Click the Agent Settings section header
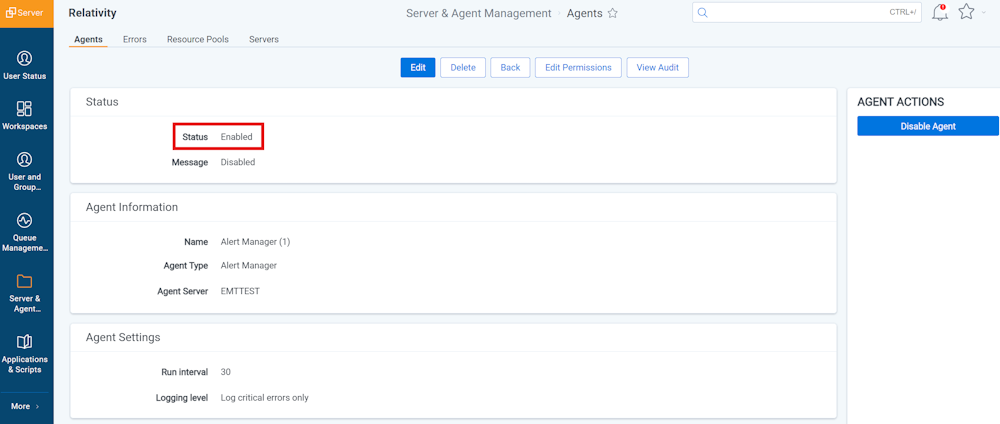The width and height of the screenshot is (1000, 424). pos(123,337)
